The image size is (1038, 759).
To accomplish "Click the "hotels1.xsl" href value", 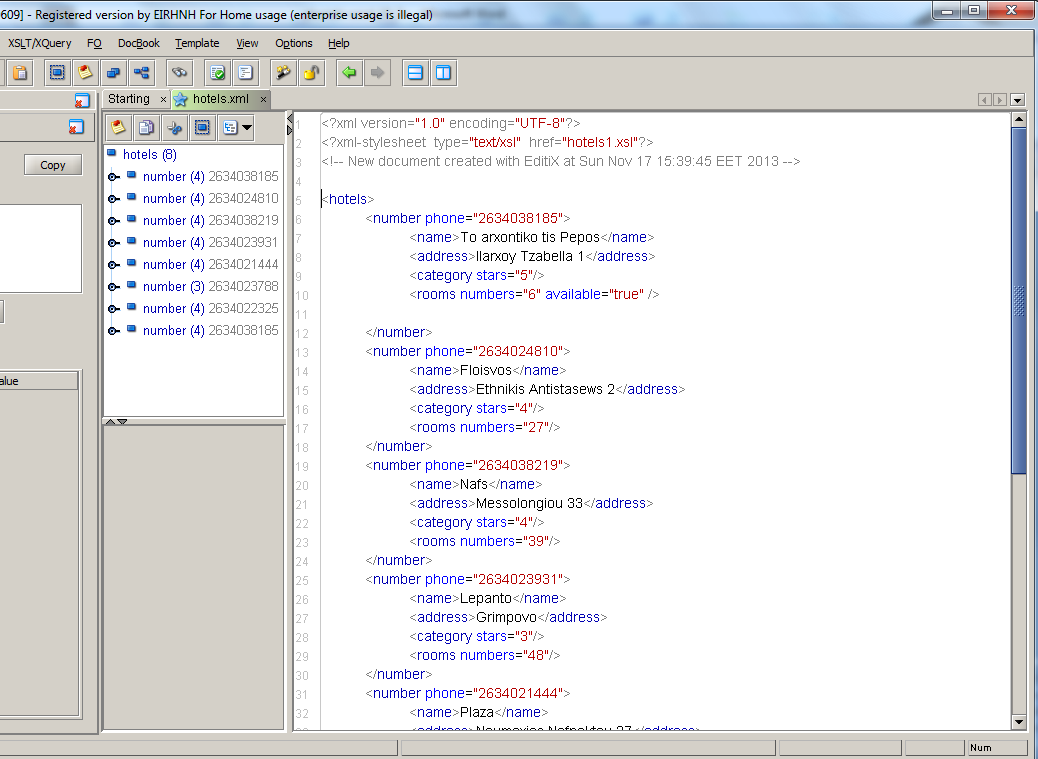I will click(600, 142).
